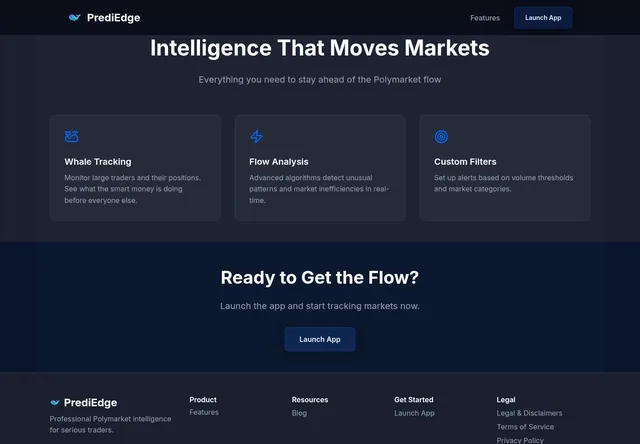The height and width of the screenshot is (444, 640).
Task: Click the Legal footer column heading
Action: point(506,400)
